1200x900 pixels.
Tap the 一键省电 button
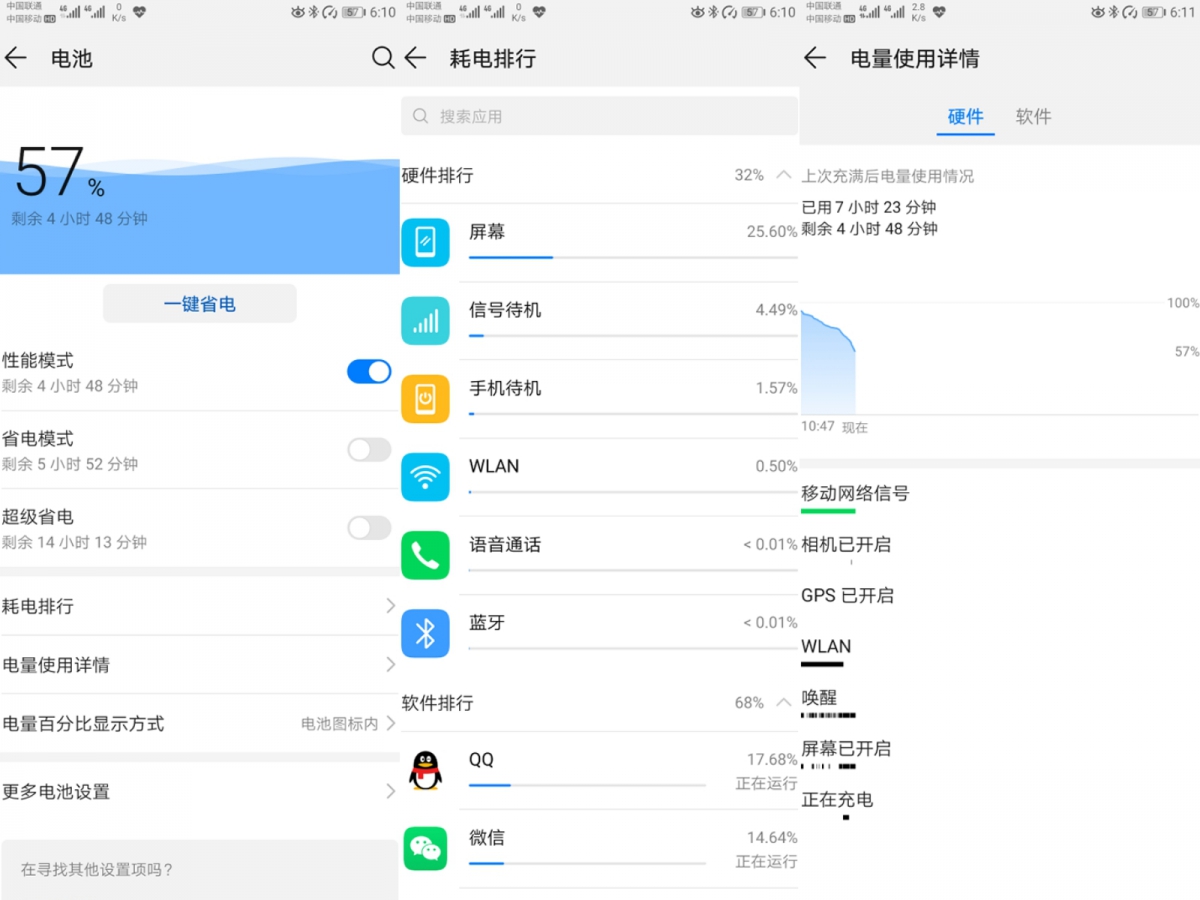pos(199,303)
